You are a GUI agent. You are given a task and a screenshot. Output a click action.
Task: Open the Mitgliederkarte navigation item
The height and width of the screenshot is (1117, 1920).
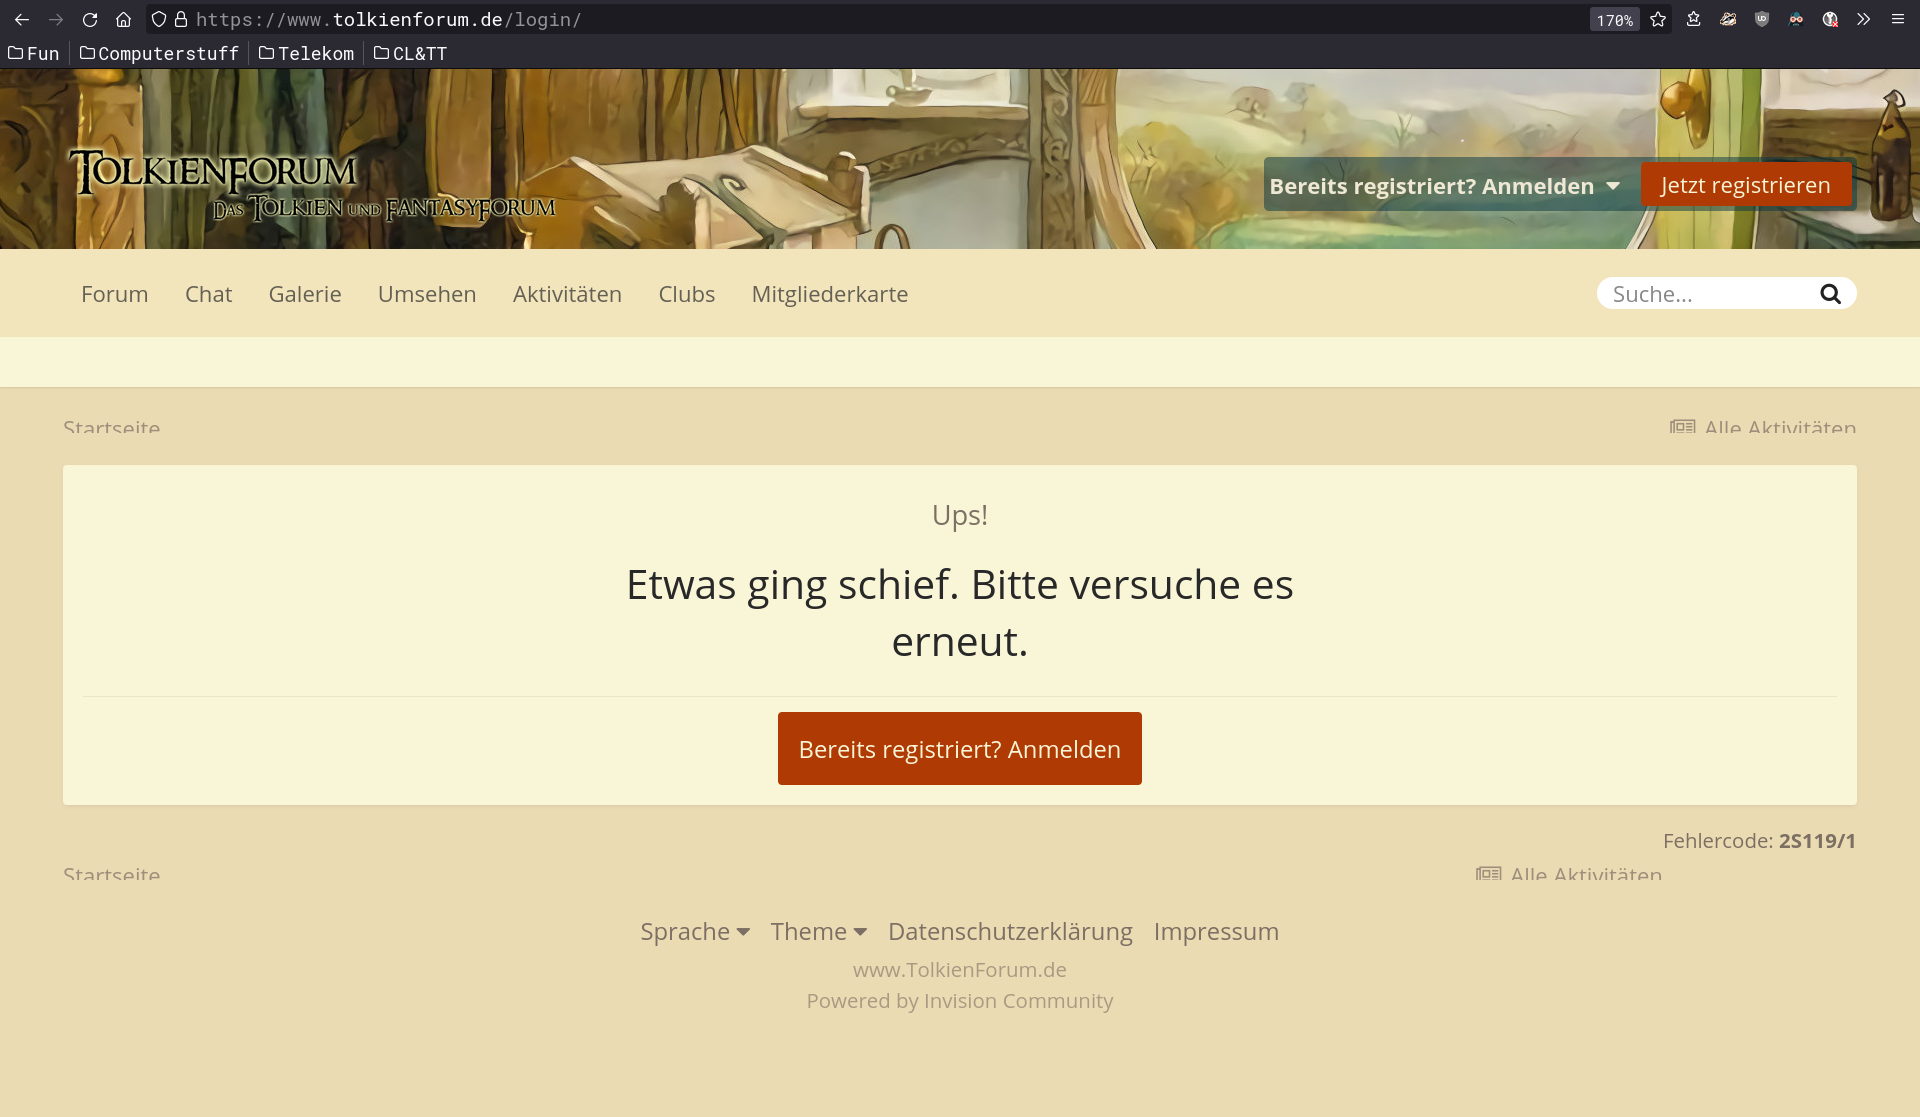[830, 294]
